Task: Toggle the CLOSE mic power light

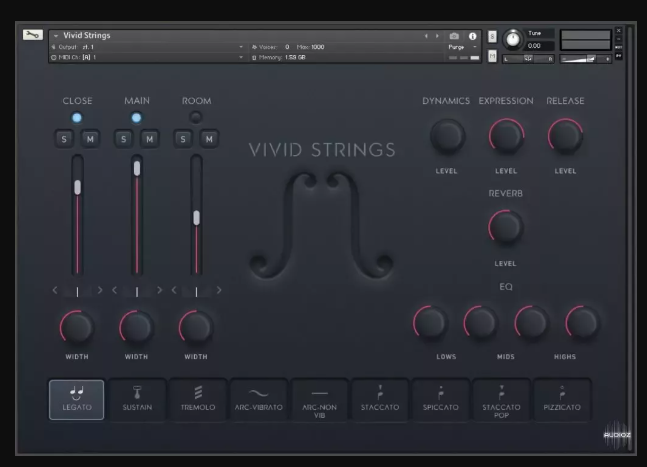Action: click(77, 118)
